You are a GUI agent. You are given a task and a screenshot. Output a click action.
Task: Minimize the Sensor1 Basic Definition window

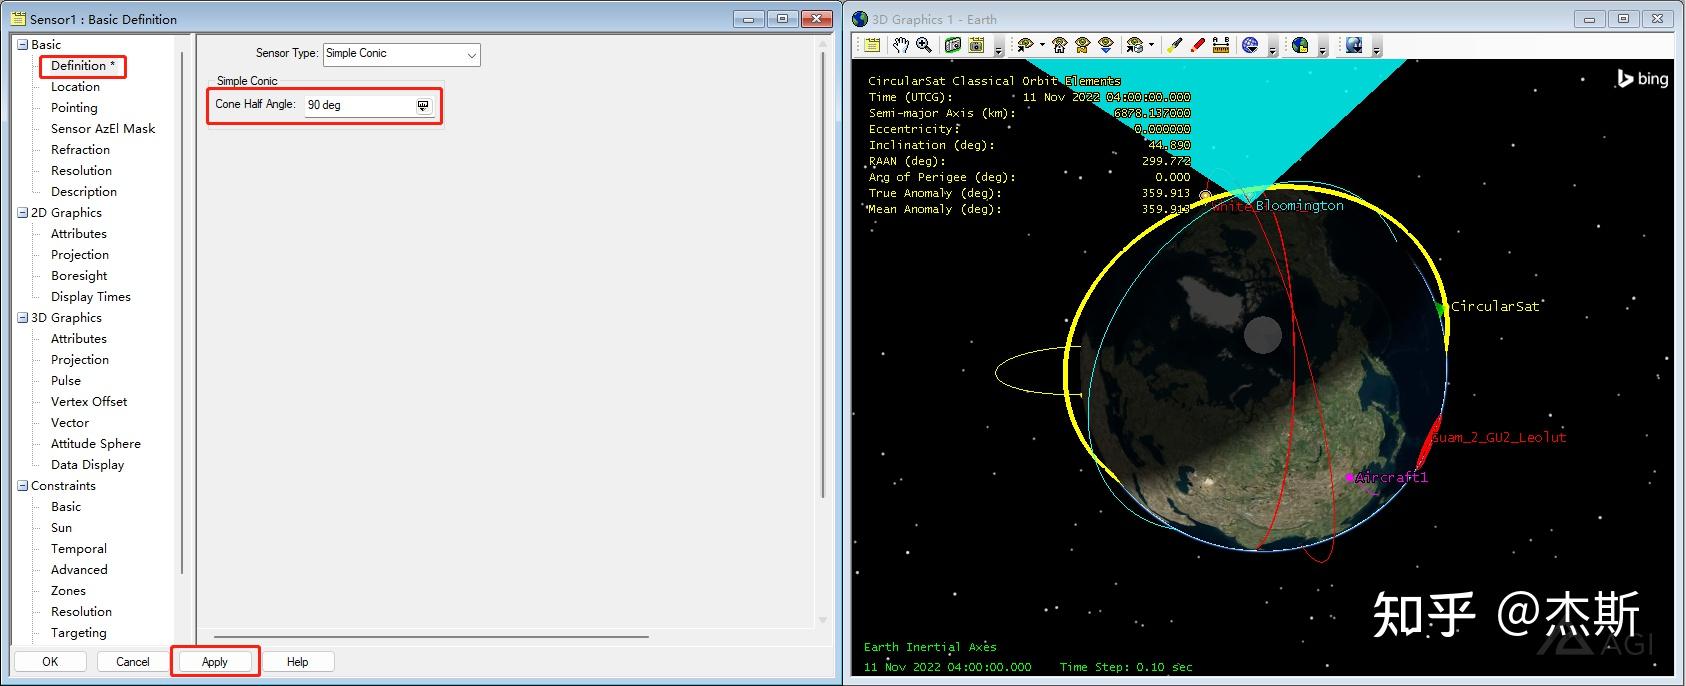tap(746, 19)
